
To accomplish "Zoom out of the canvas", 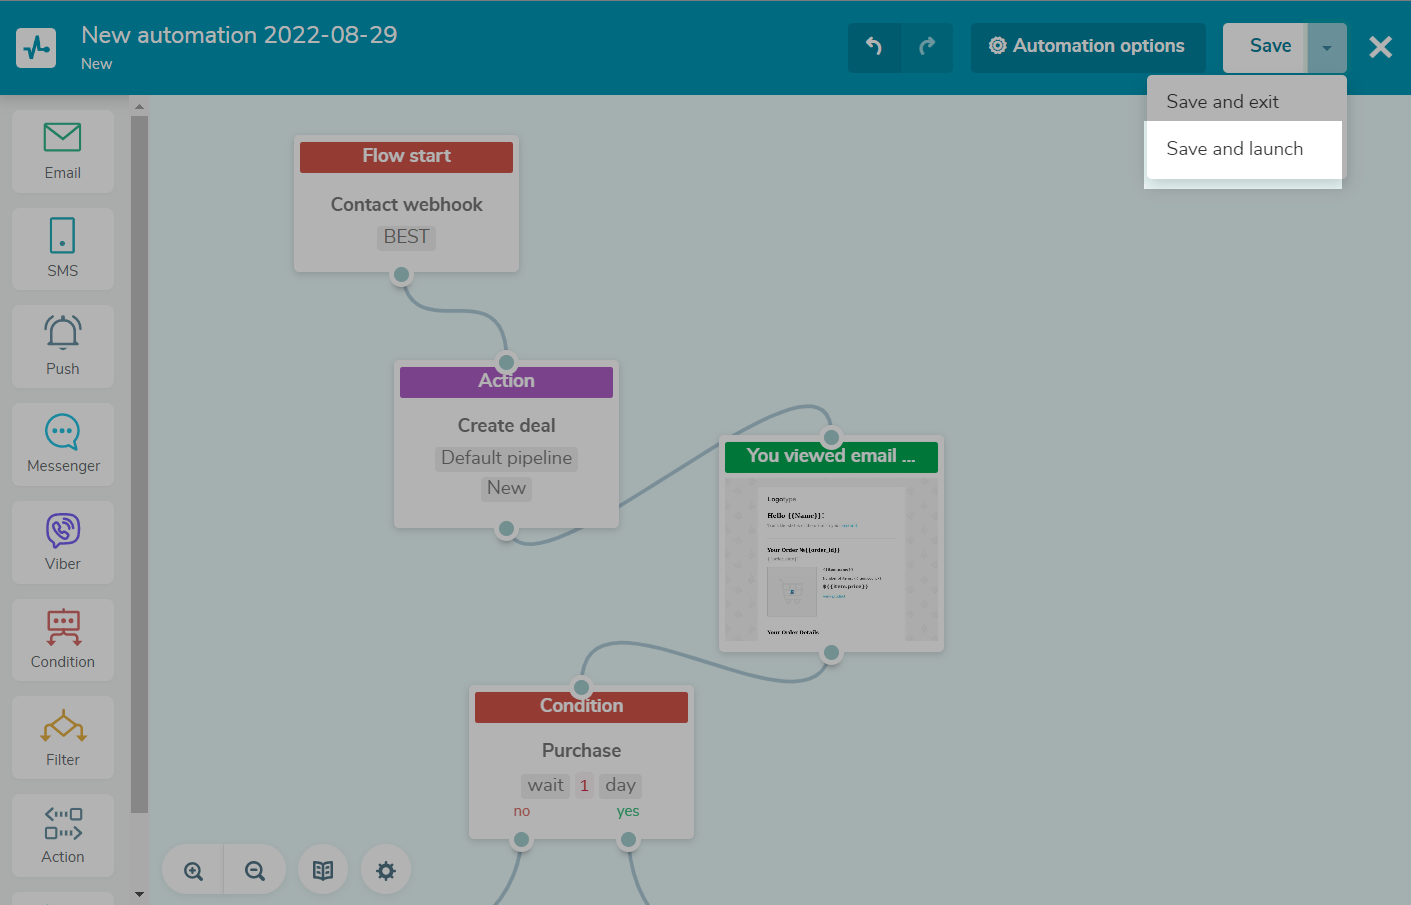I will [x=255, y=871].
